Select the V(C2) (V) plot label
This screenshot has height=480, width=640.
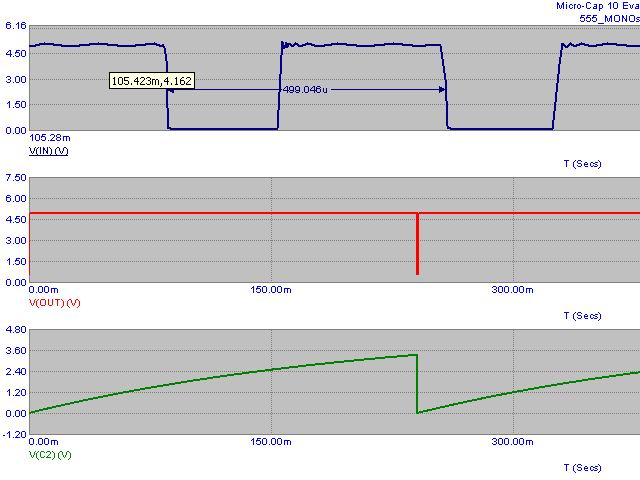pyautogui.click(x=50, y=455)
